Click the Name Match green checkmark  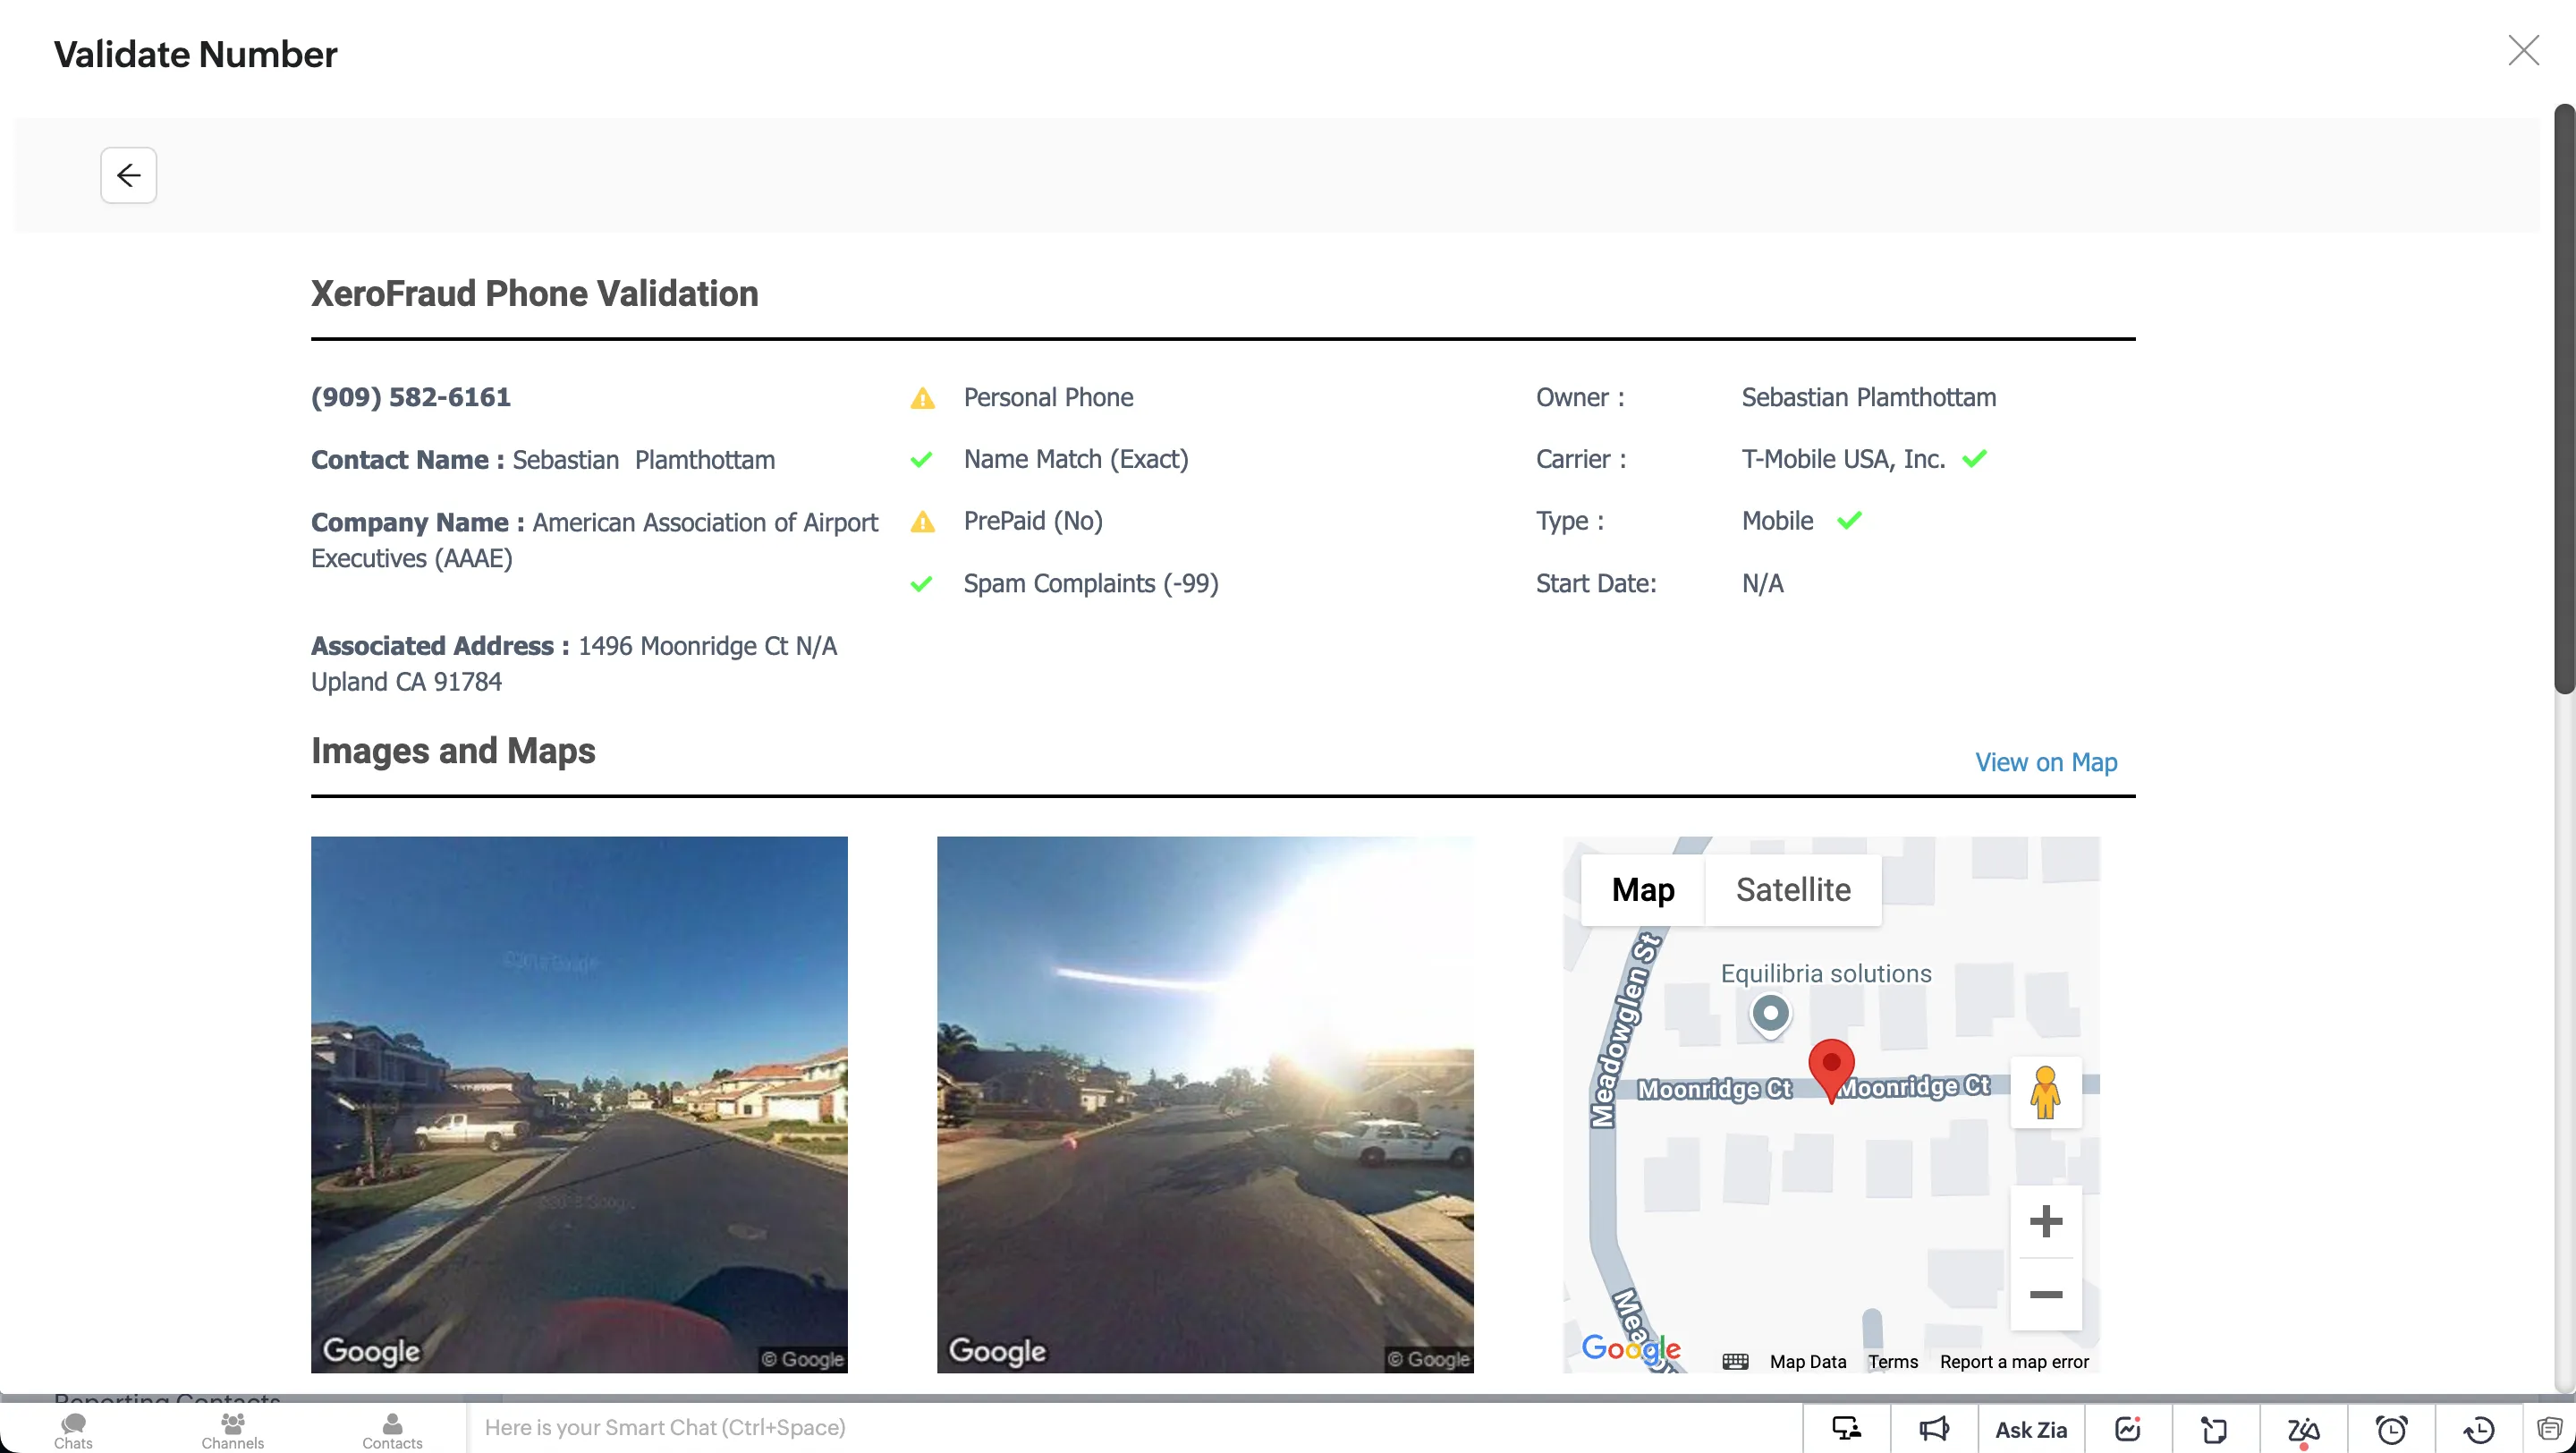(921, 459)
